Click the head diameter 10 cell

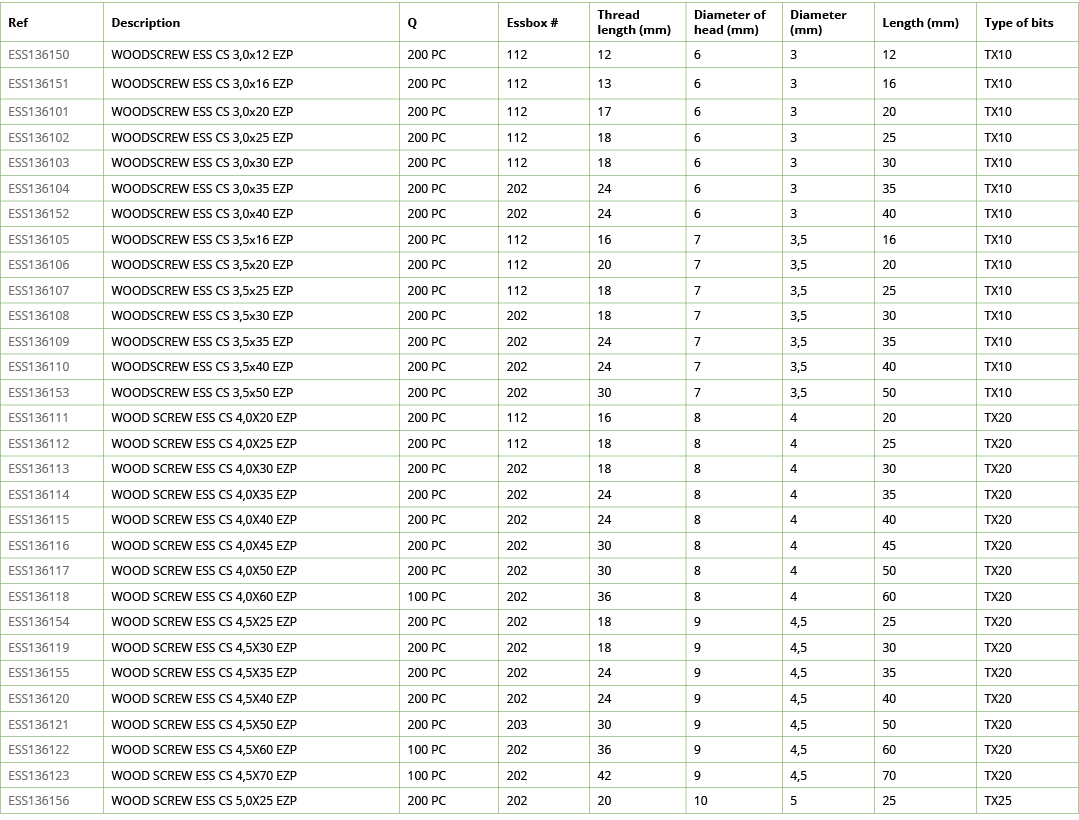coord(699,800)
